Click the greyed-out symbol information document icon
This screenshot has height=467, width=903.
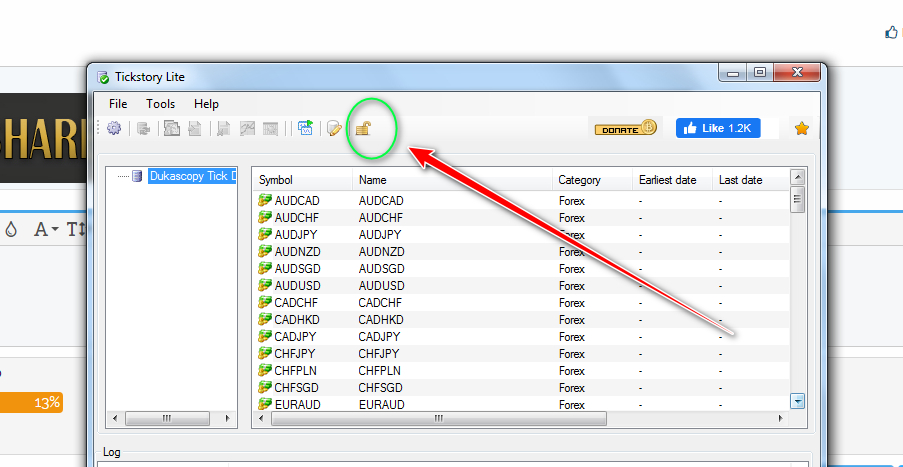pyautogui.click(x=223, y=128)
